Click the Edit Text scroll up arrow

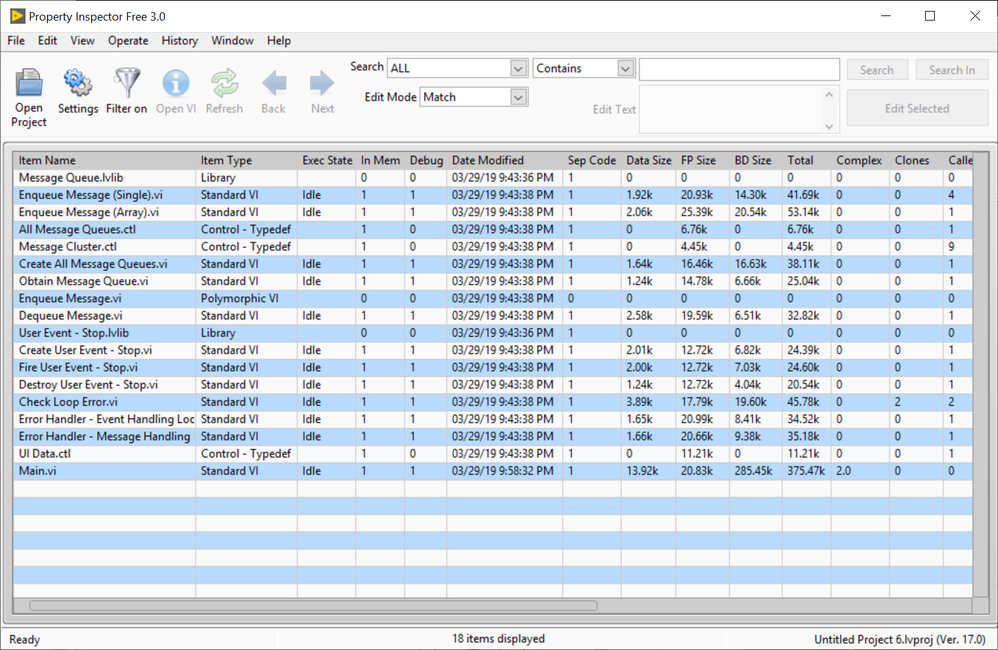(829, 94)
